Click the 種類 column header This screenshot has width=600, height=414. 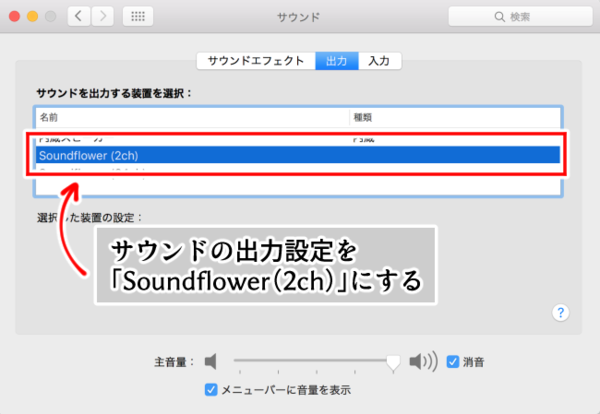point(455,117)
